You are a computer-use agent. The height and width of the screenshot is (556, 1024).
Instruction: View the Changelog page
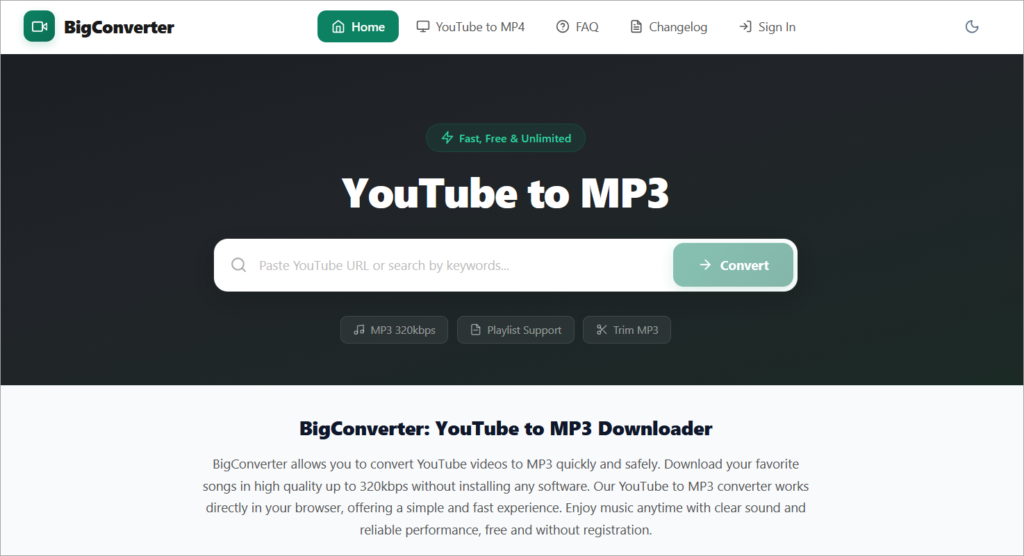pyautogui.click(x=668, y=27)
